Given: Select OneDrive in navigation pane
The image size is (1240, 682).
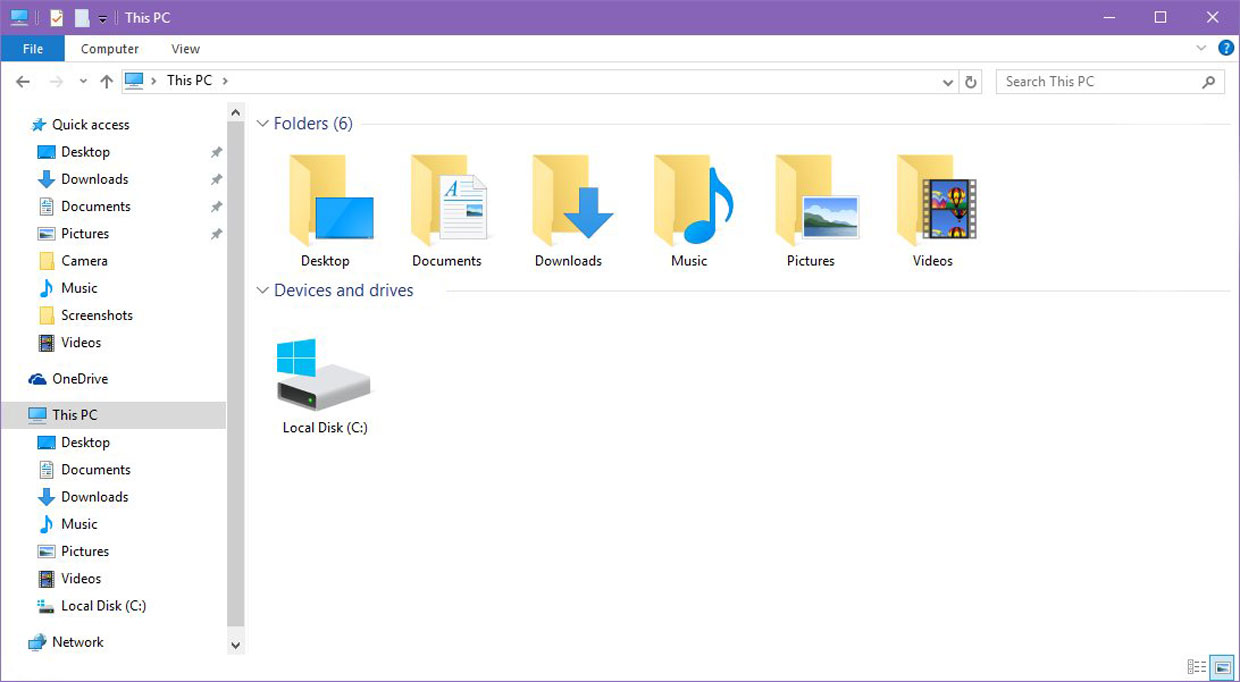Looking at the screenshot, I should pos(79,379).
